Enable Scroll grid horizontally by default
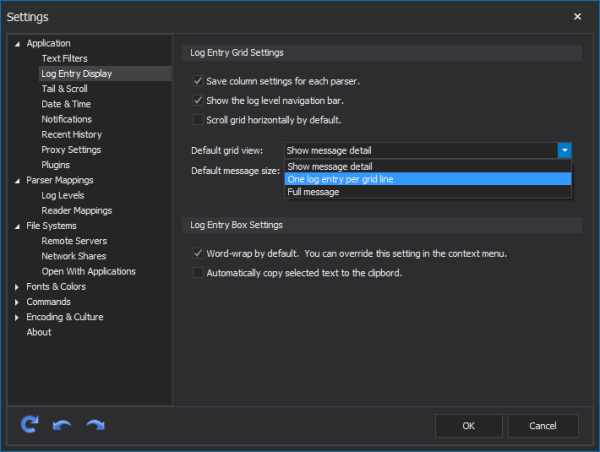This screenshot has width=600, height=452. [198, 120]
